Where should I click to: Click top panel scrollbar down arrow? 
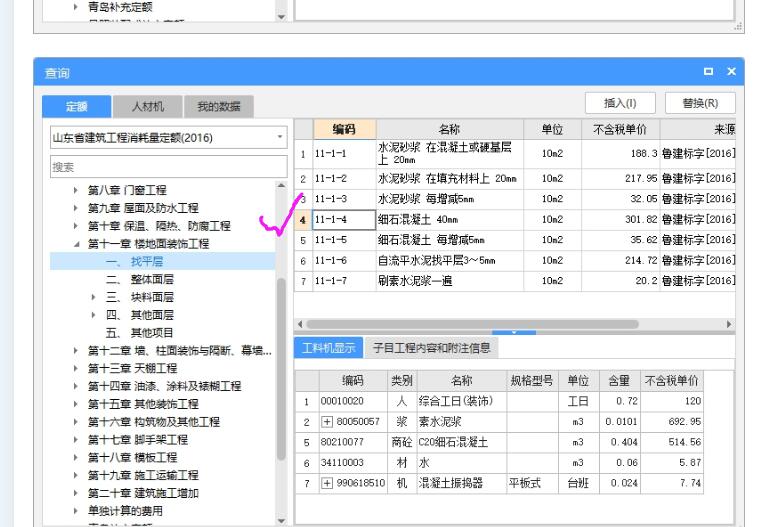pyautogui.click(x=281, y=16)
